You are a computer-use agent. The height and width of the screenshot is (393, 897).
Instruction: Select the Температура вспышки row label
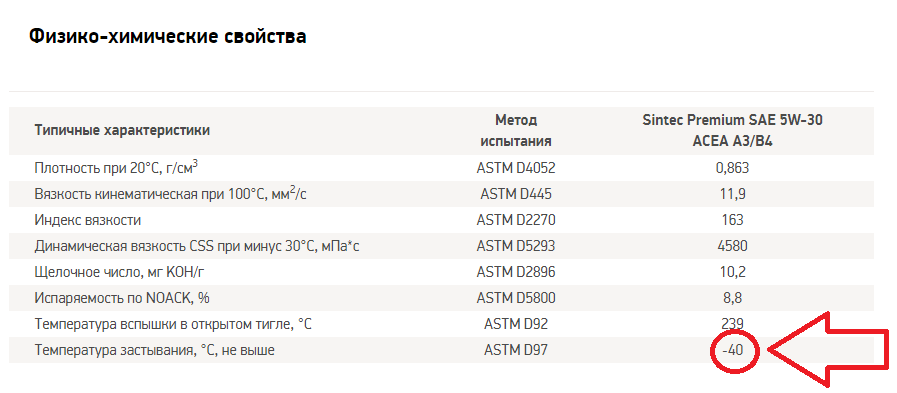(x=173, y=324)
